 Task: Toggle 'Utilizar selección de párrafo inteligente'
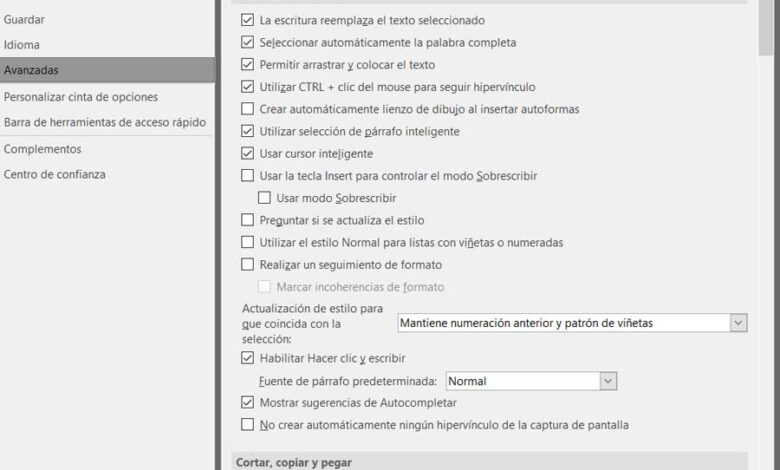click(x=248, y=131)
